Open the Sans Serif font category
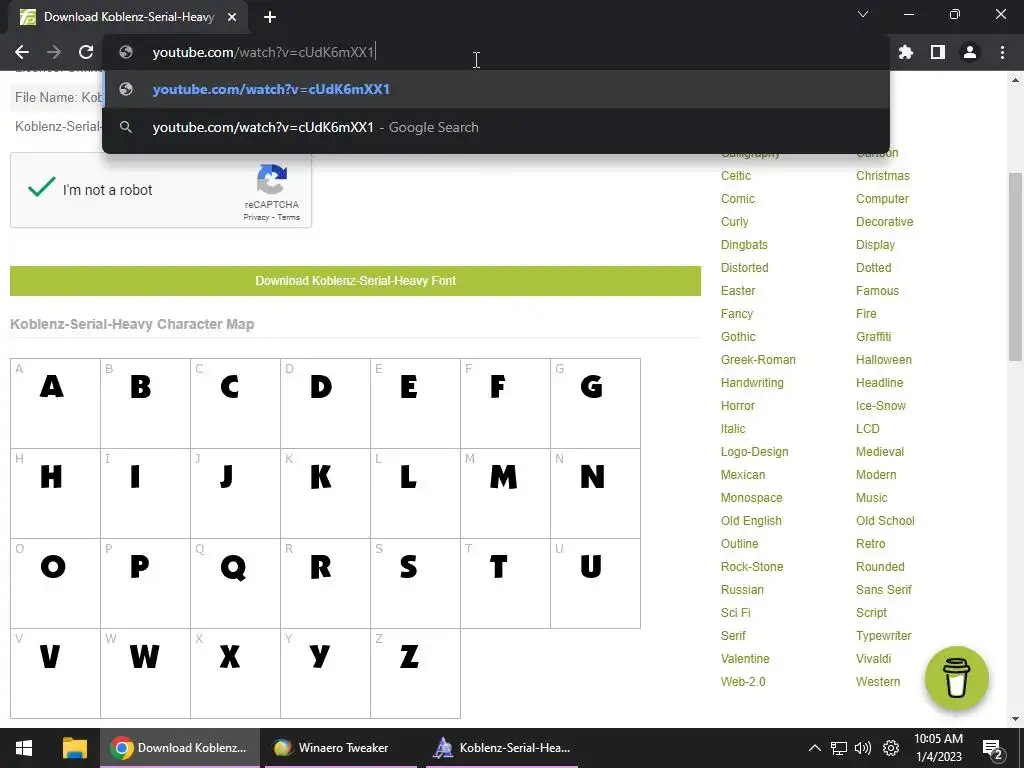Image resolution: width=1024 pixels, height=768 pixels. (x=884, y=590)
